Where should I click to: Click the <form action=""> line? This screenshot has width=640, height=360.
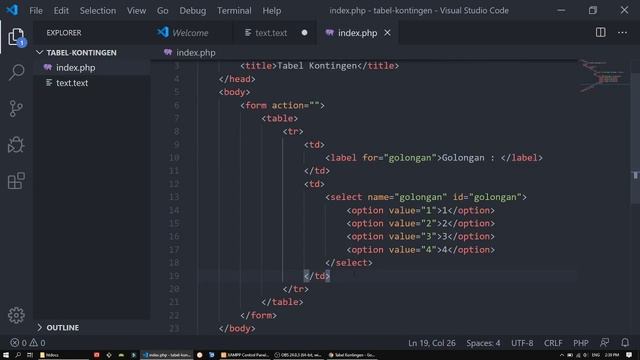[x=282, y=105]
